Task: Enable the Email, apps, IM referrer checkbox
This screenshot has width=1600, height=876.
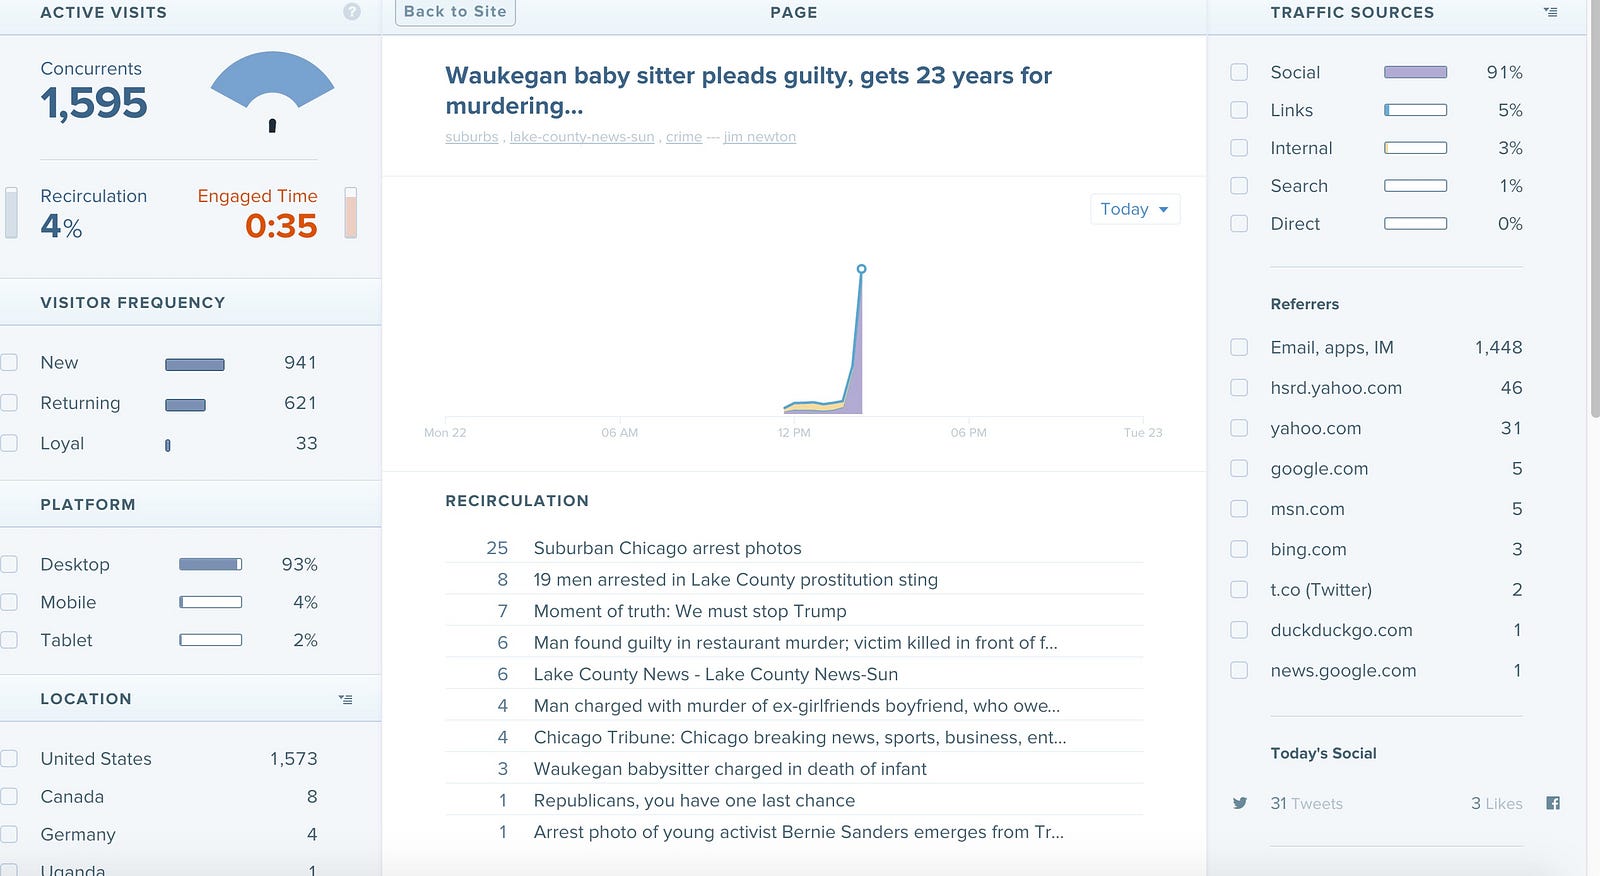Action: click(1239, 347)
